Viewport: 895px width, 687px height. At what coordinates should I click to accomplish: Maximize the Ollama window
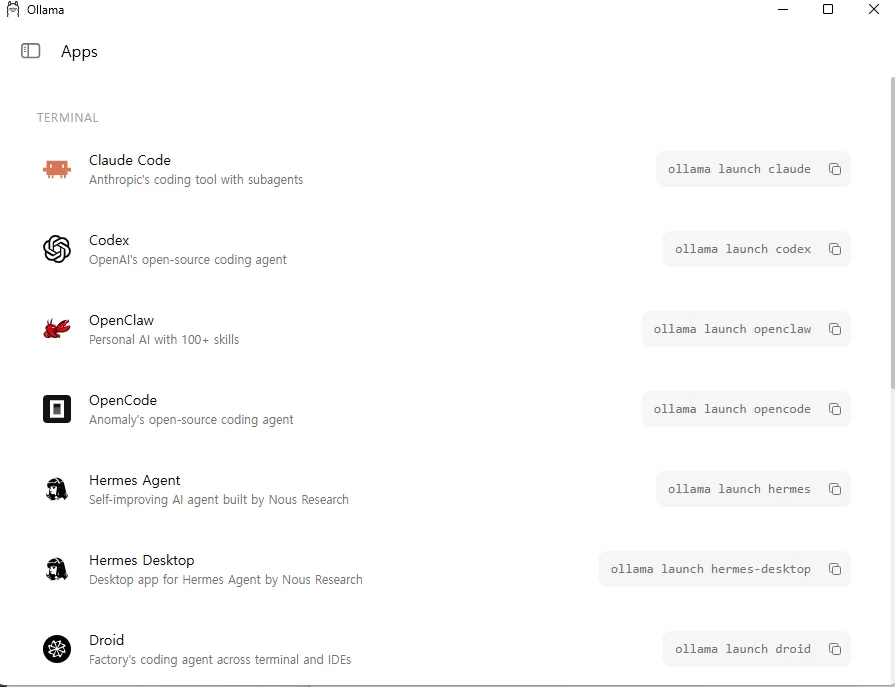click(828, 9)
